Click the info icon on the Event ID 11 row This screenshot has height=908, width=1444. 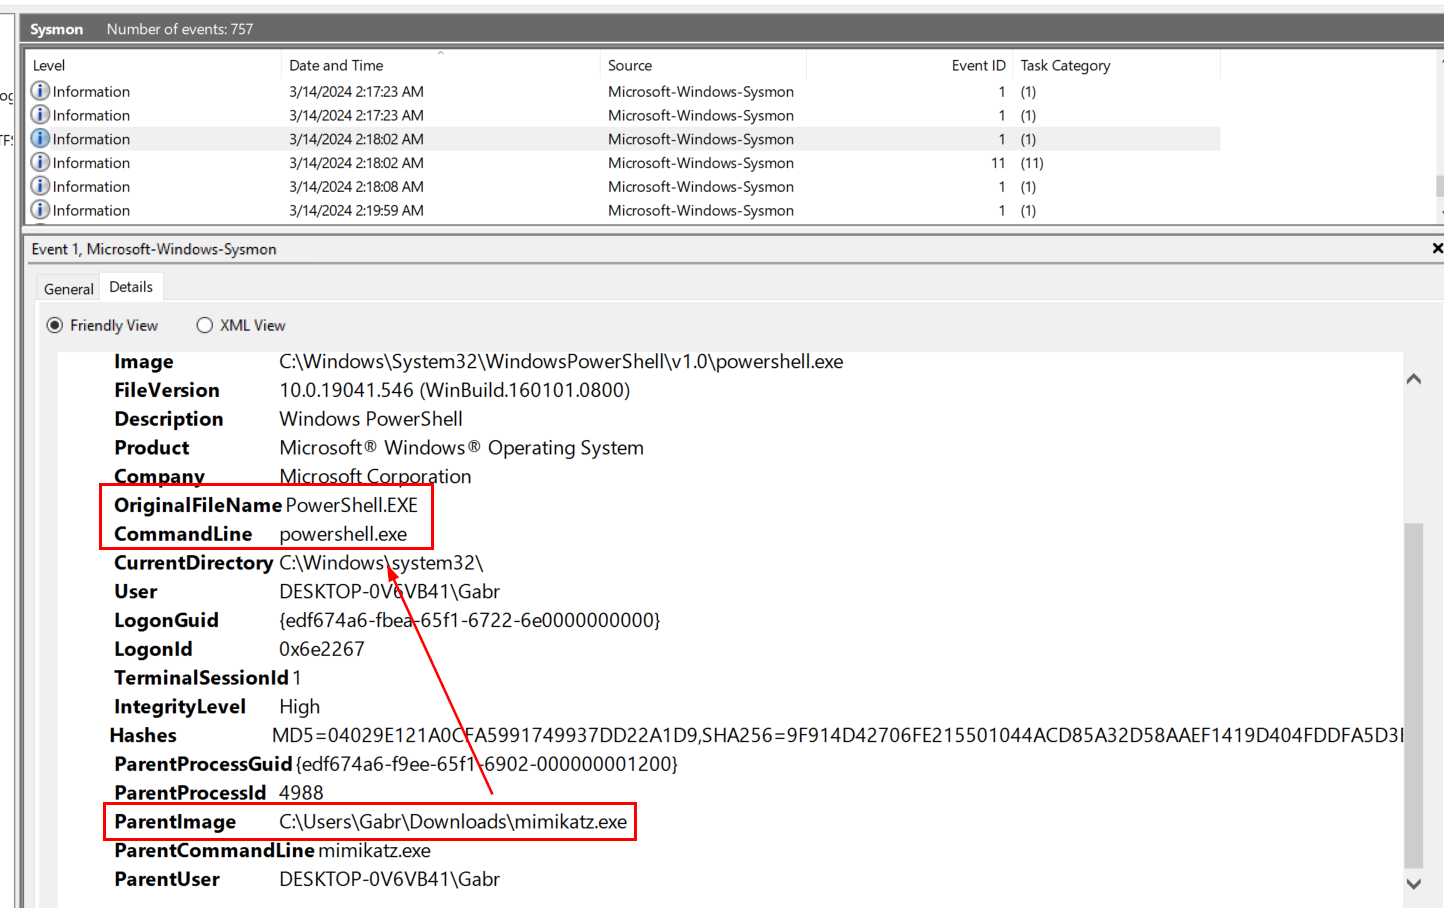(40, 162)
